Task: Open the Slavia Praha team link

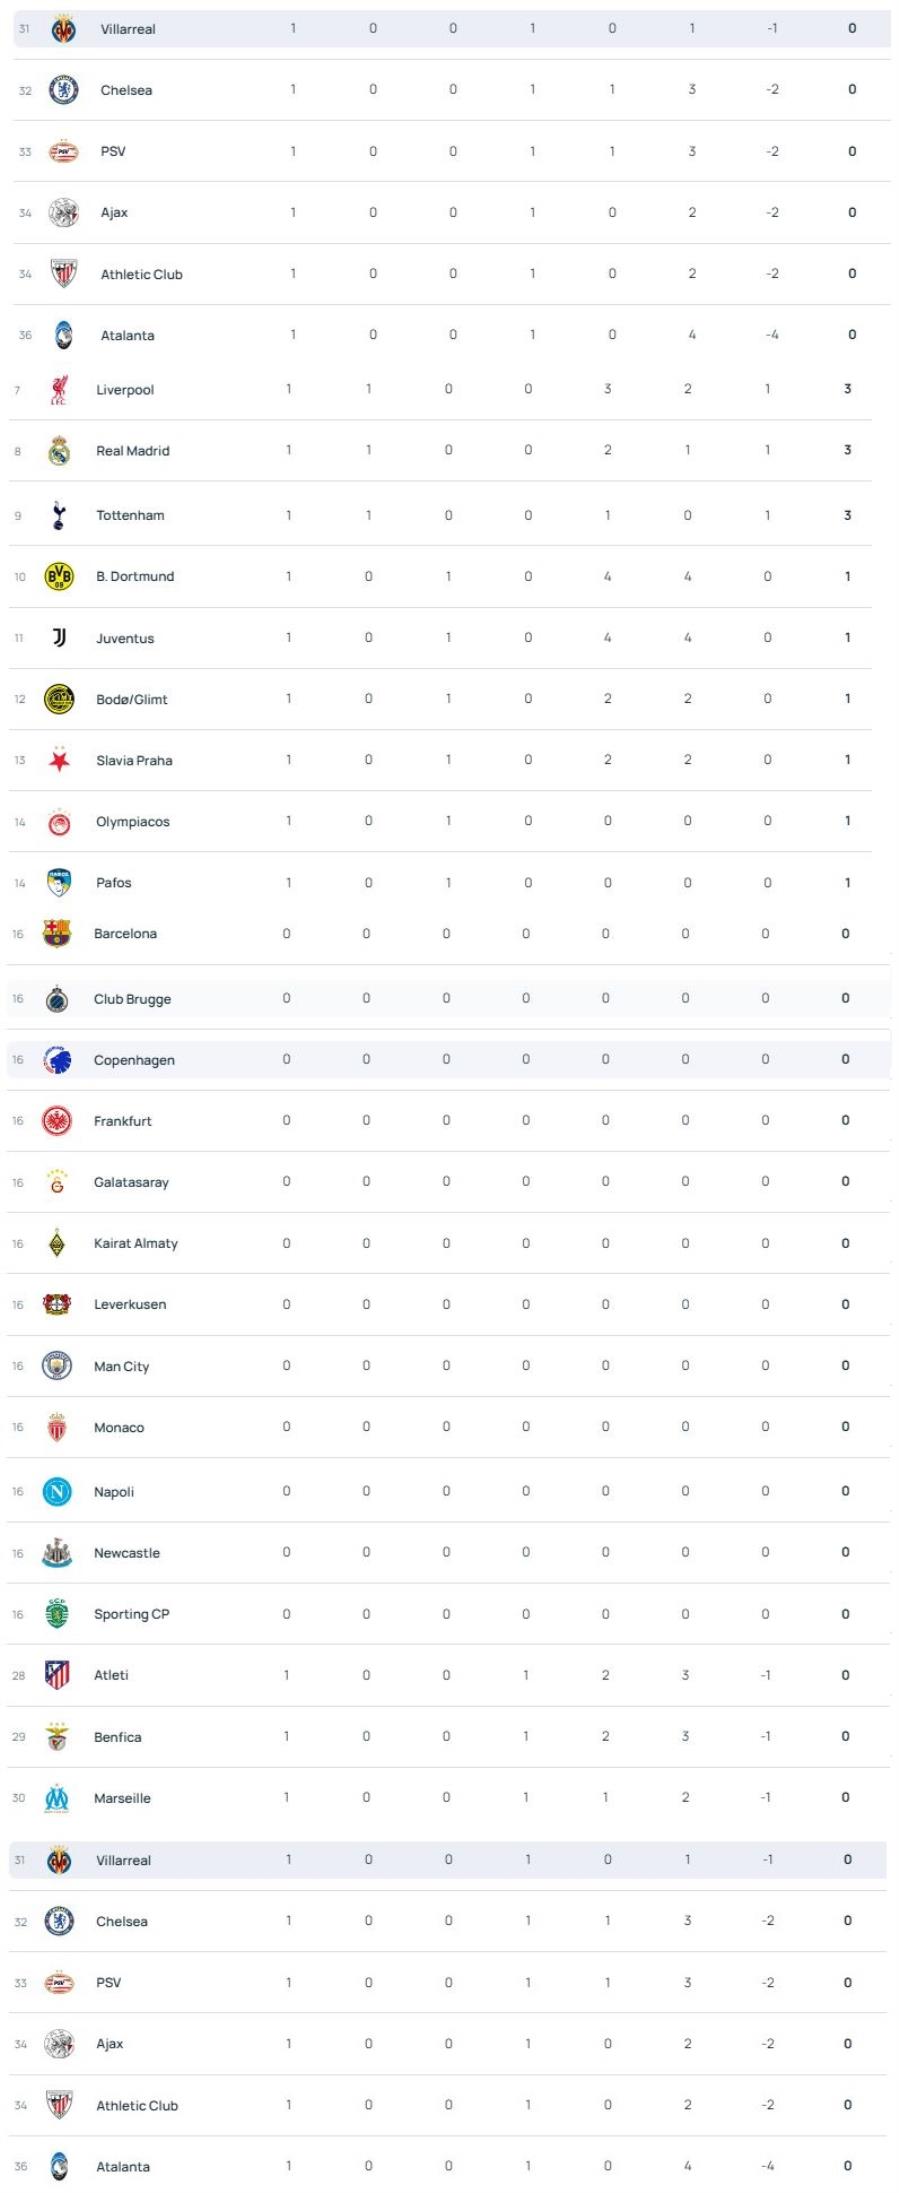Action: (x=134, y=761)
